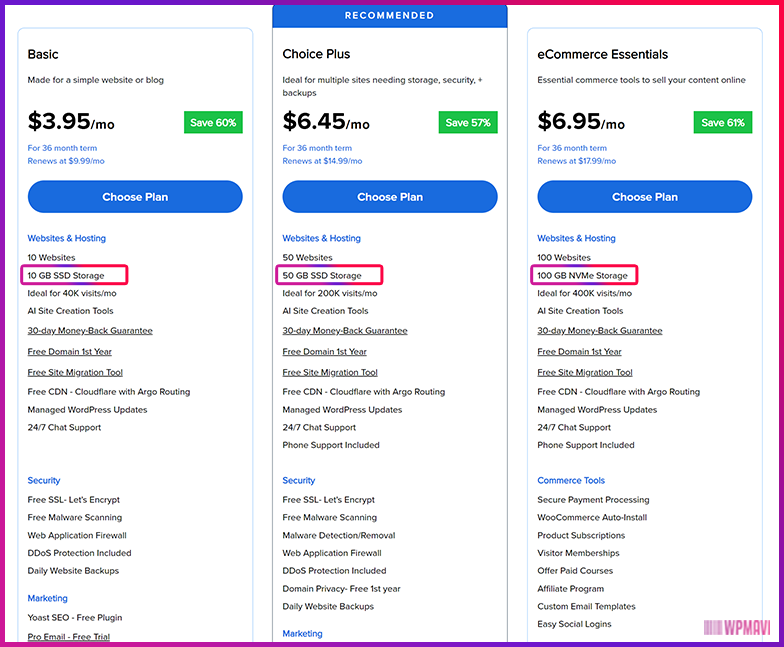Viewport: 784px width, 647px height.
Task: Click Pro Email - Free Trial link
Action: pyautogui.click(x=68, y=636)
